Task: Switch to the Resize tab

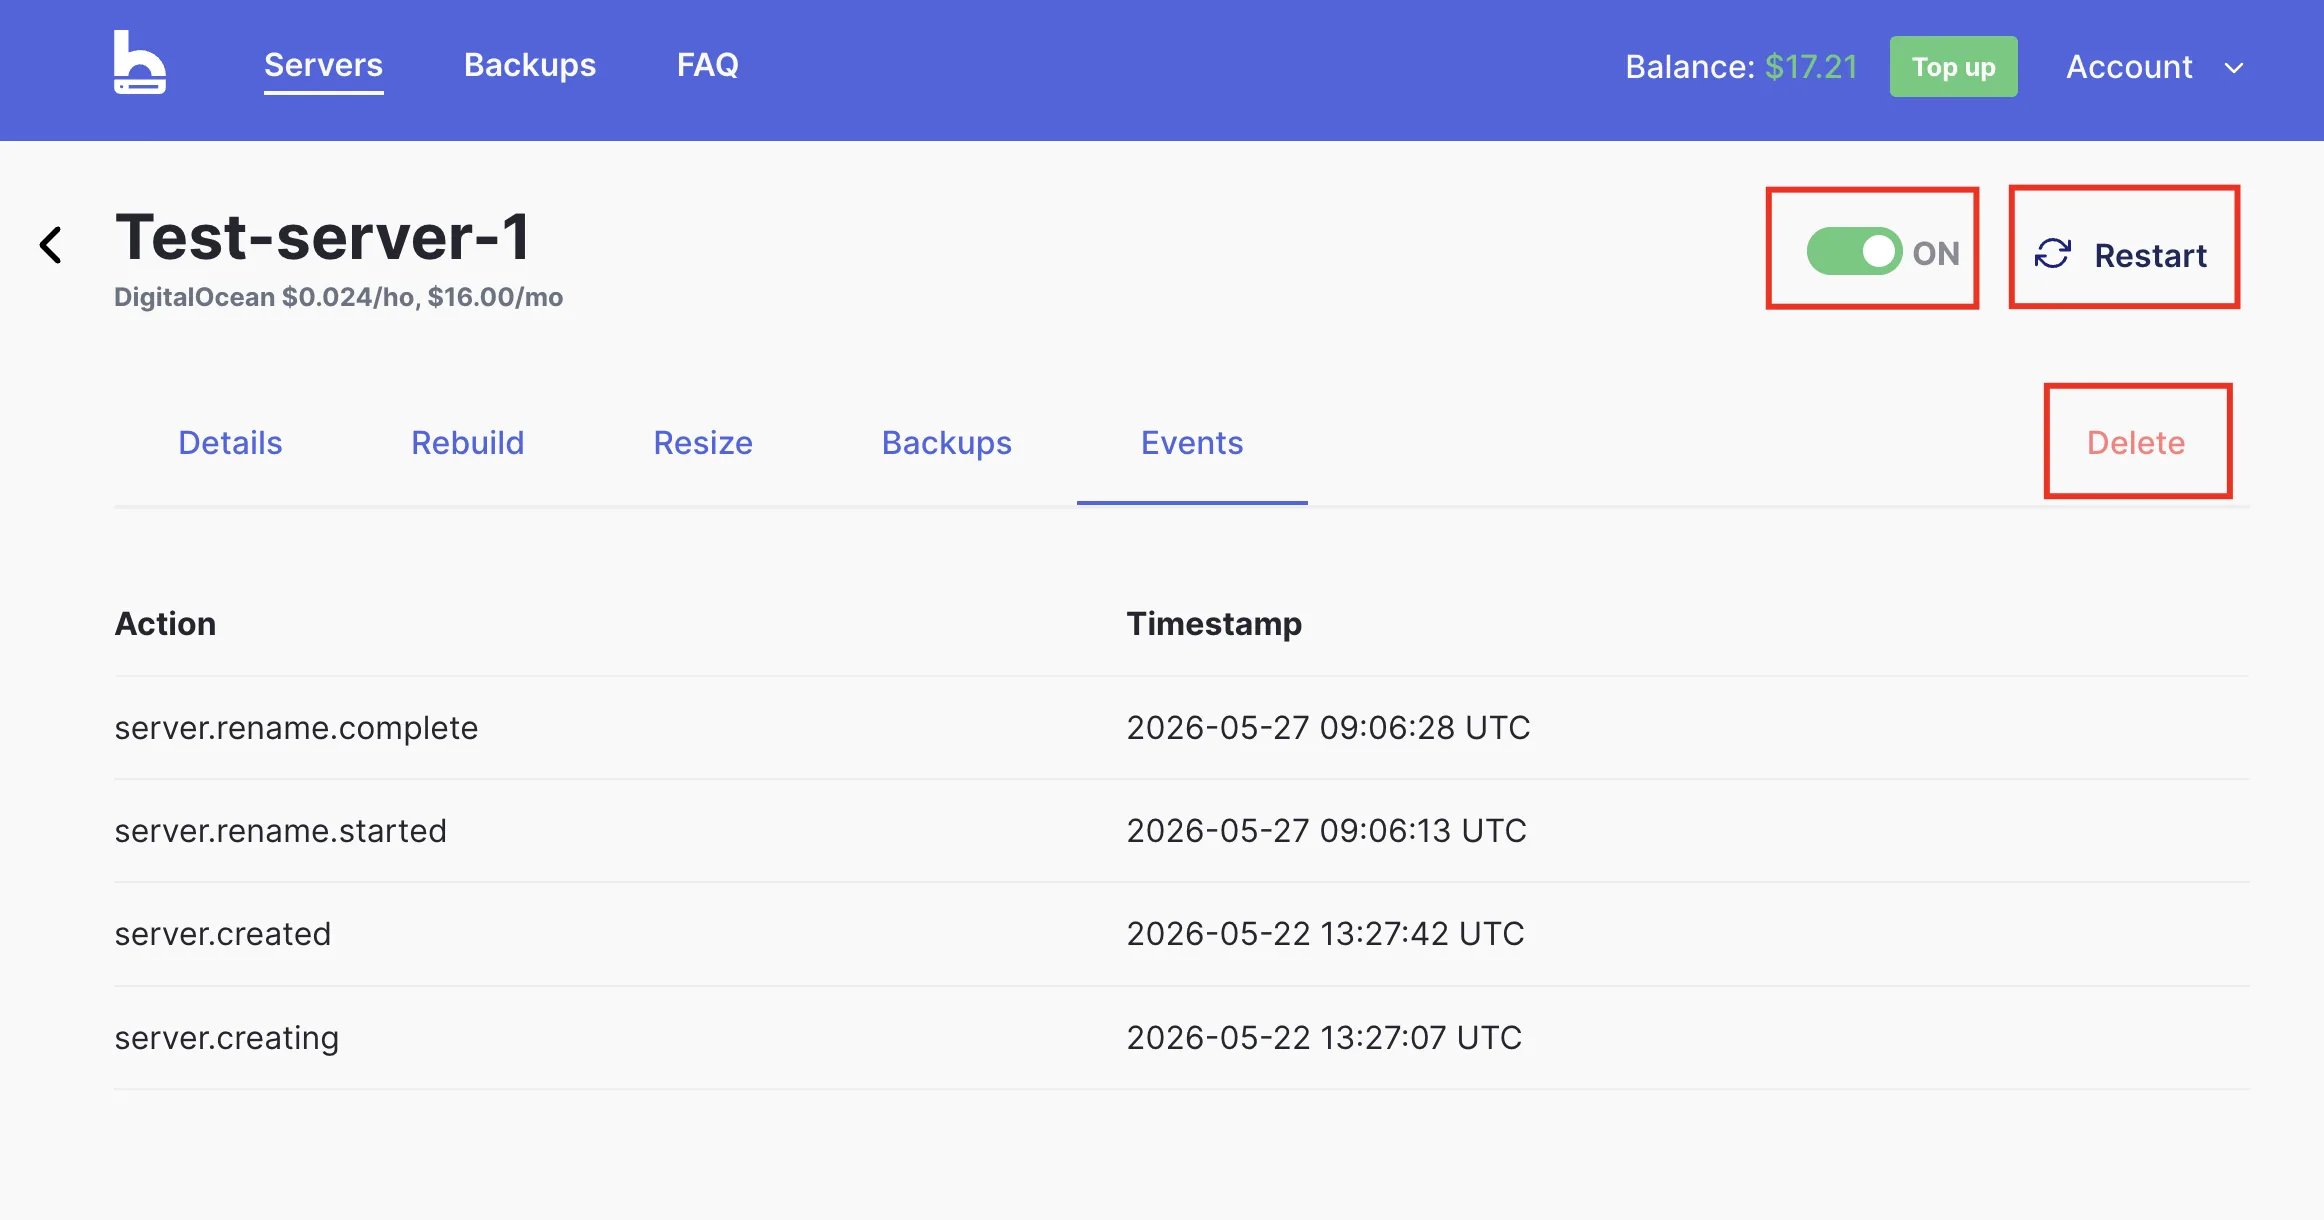Action: click(x=703, y=442)
